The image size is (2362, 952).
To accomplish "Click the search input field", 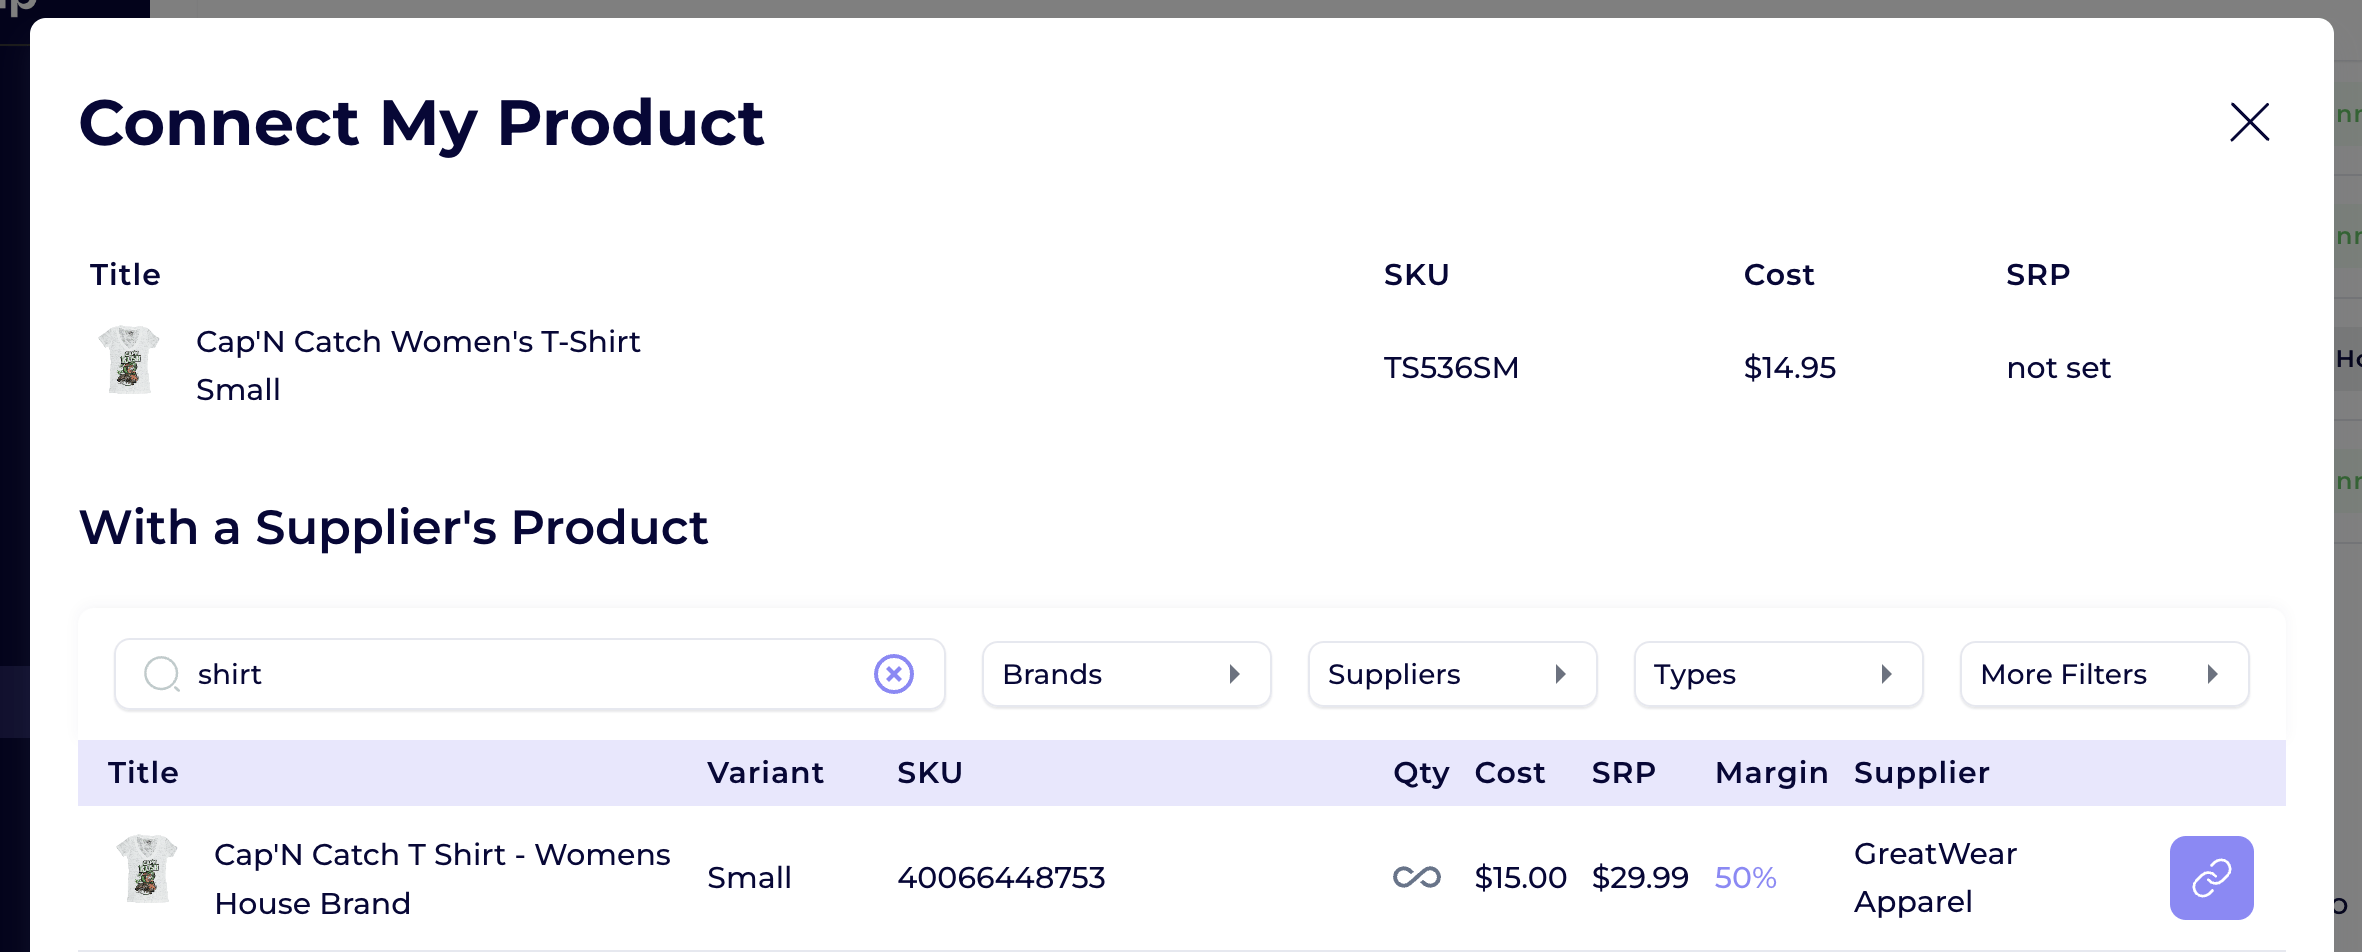I will coord(500,675).
